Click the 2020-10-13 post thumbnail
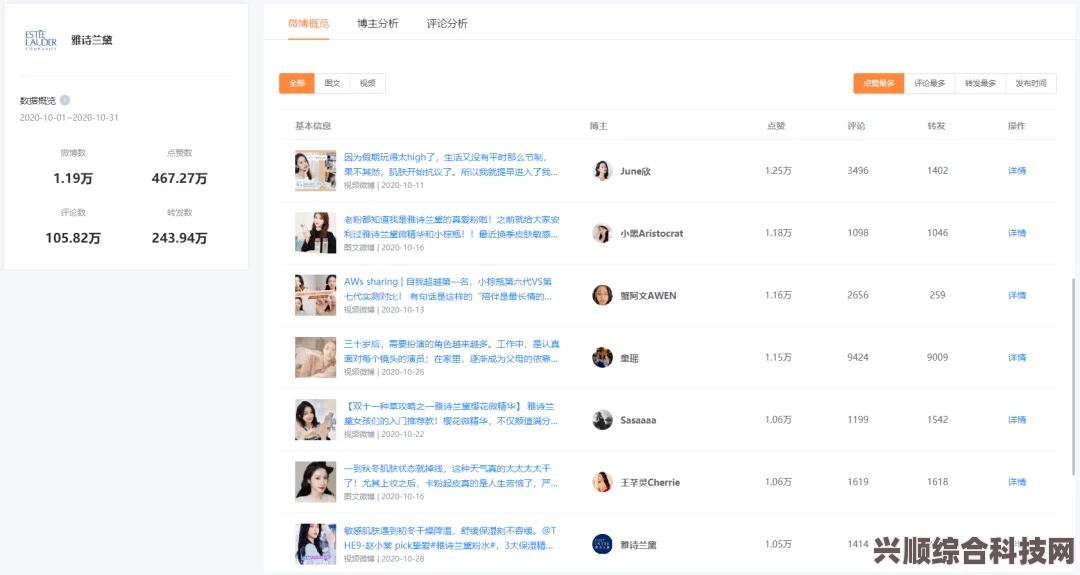The height and width of the screenshot is (575, 1080). tap(315, 295)
